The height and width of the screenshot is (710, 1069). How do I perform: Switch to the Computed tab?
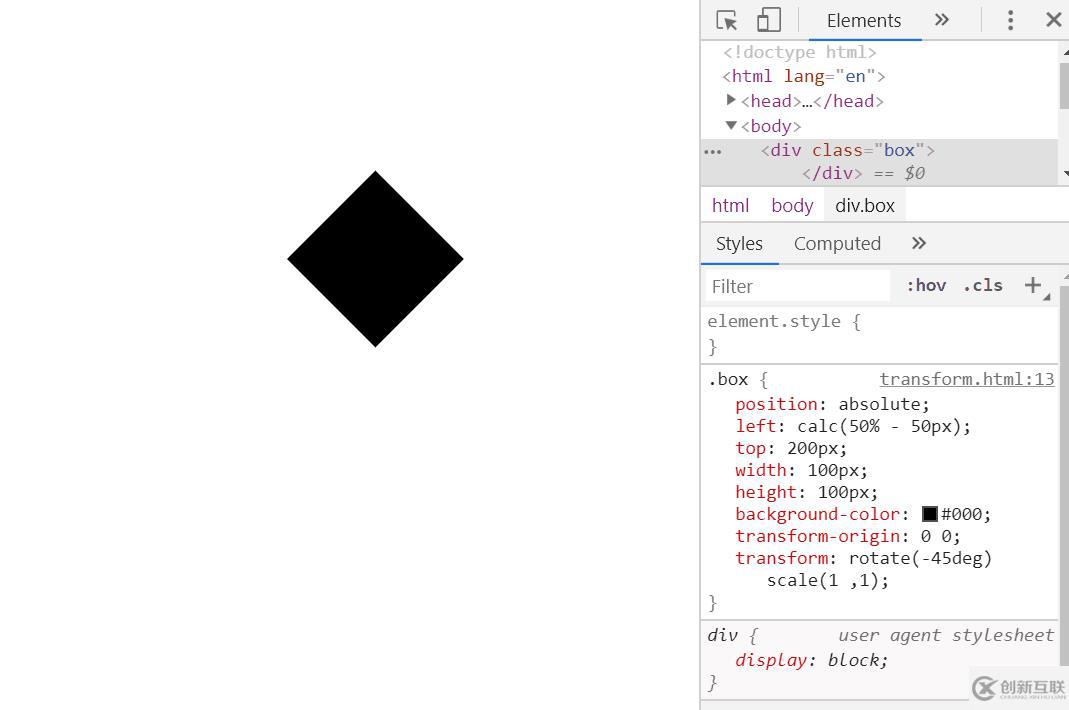837,243
